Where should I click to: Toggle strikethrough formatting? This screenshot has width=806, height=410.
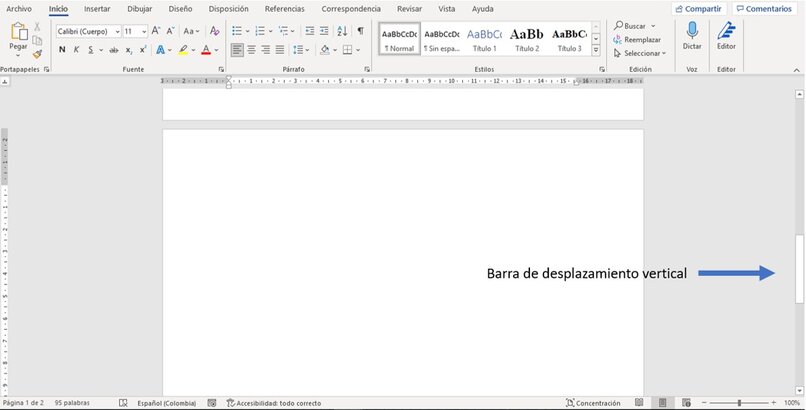pyautogui.click(x=114, y=50)
